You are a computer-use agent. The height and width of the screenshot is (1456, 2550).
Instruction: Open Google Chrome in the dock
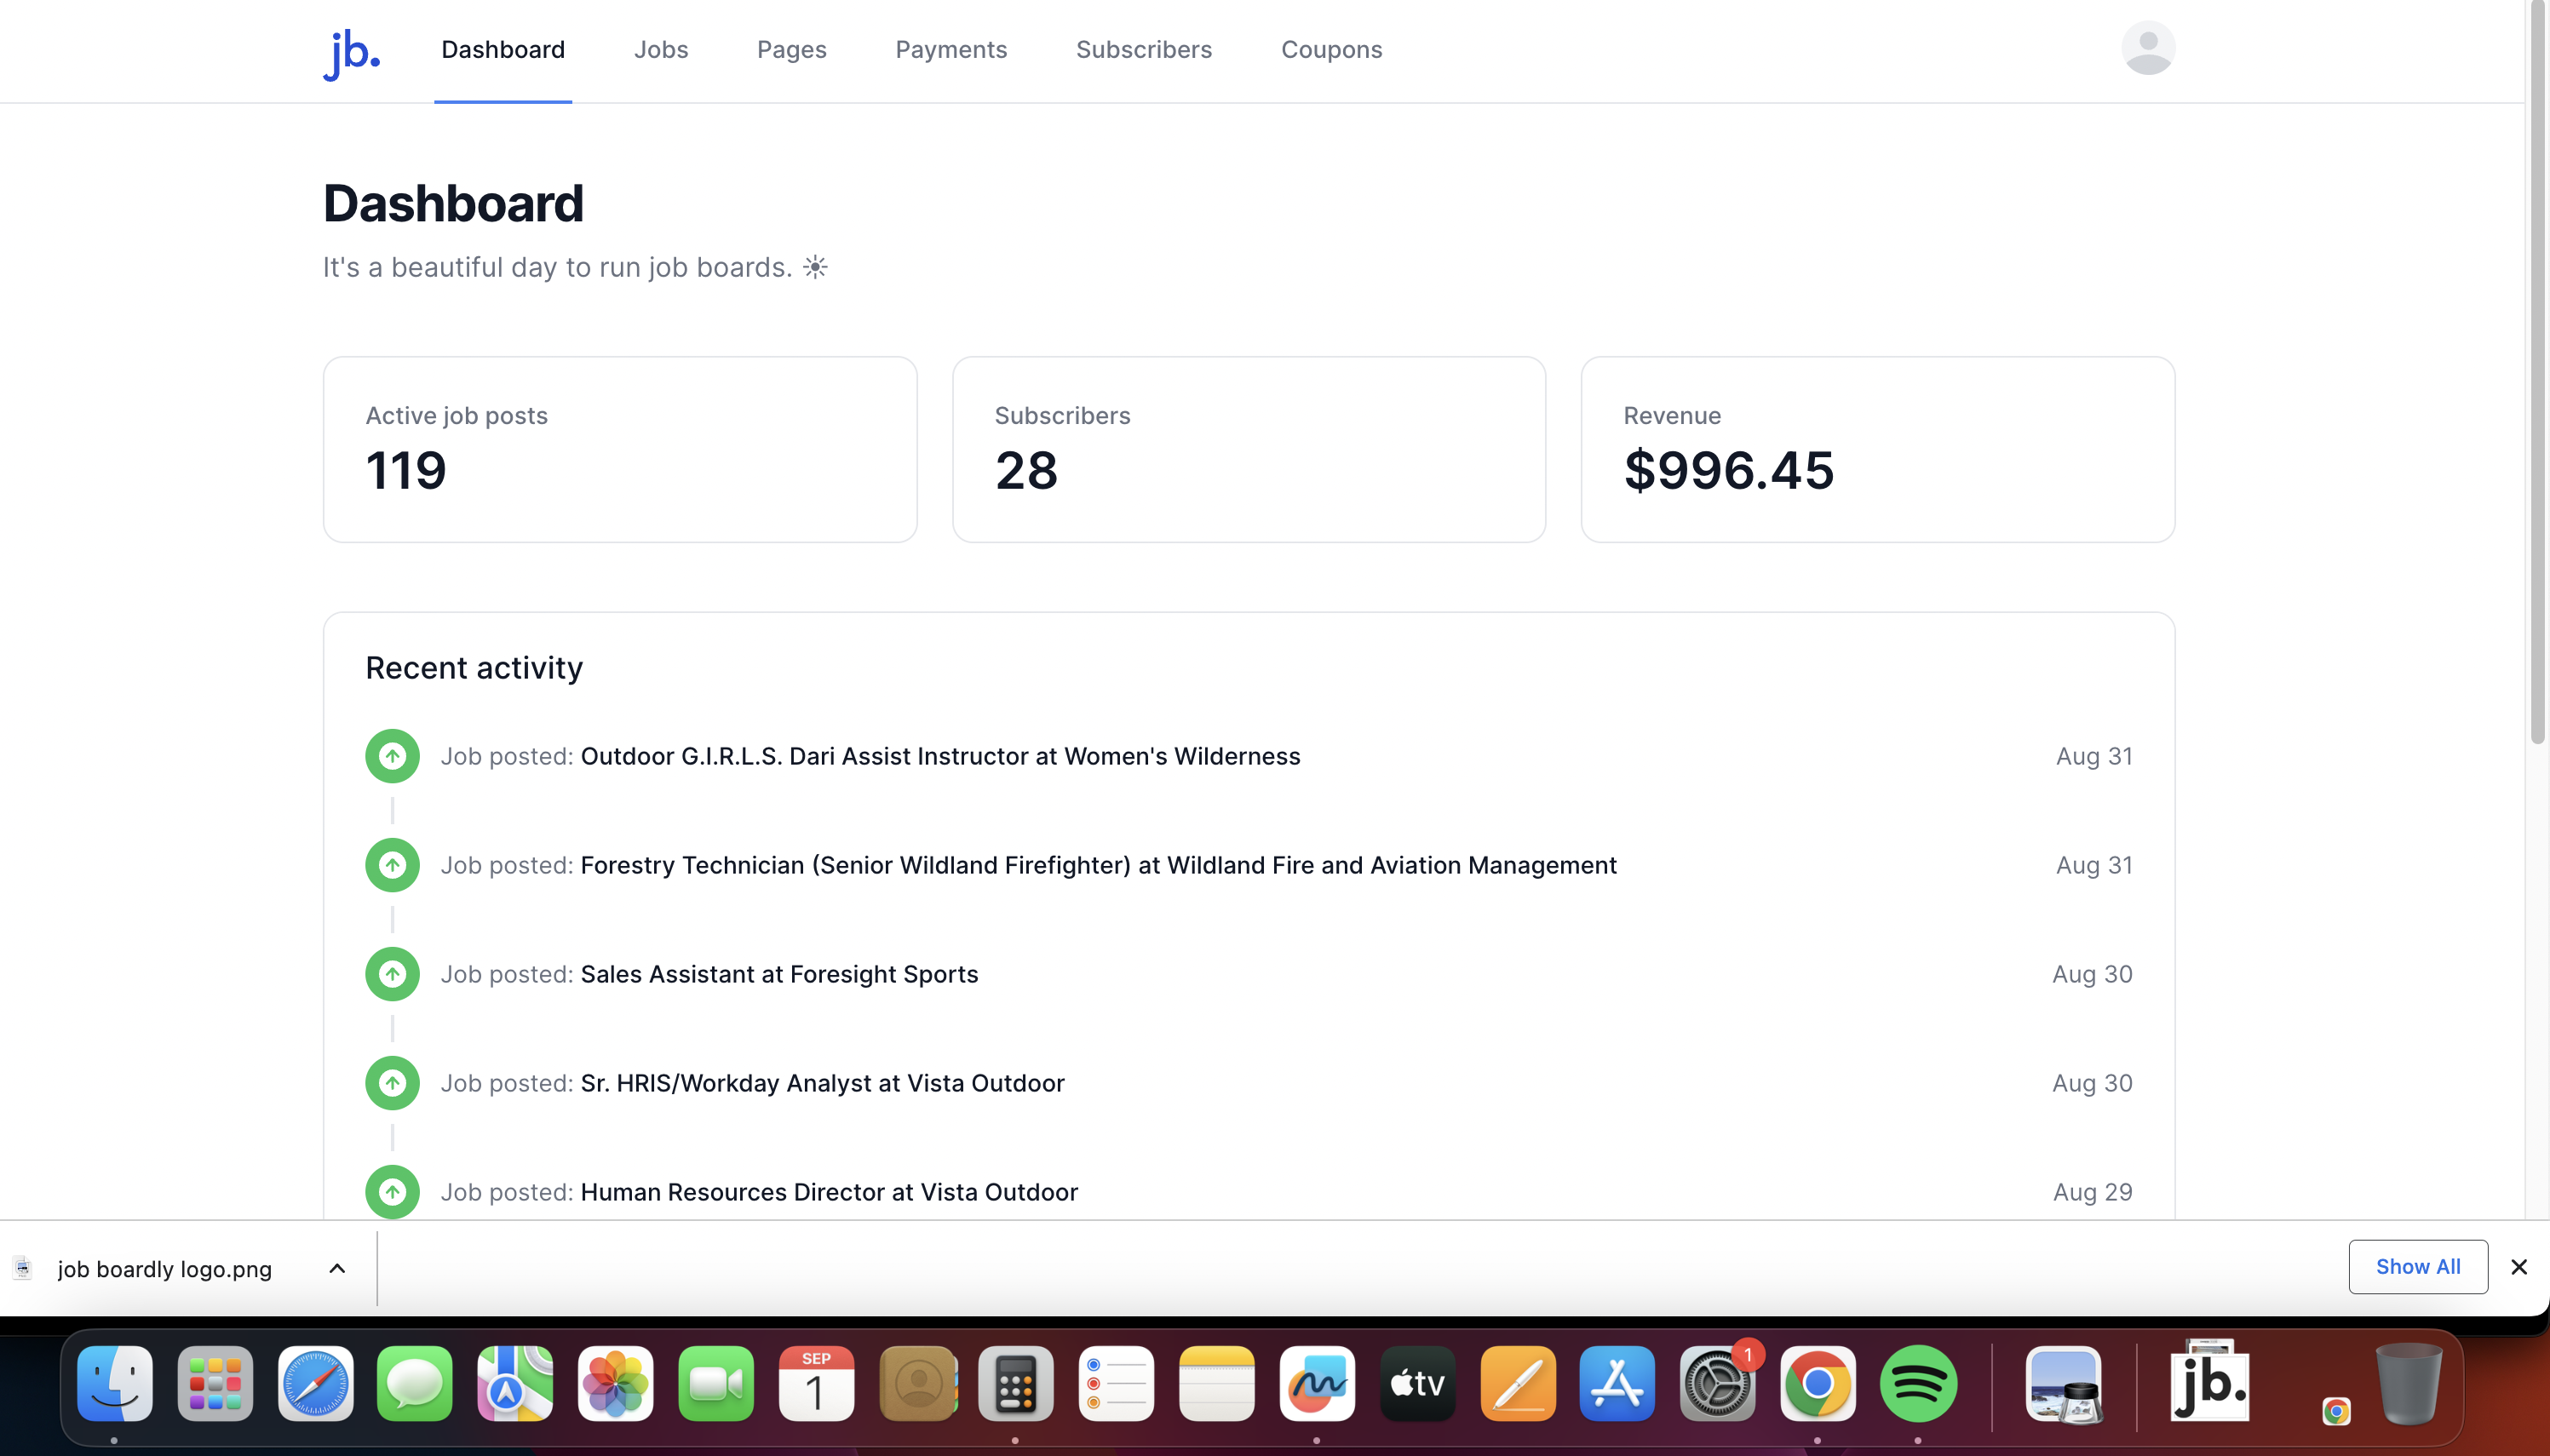click(x=1818, y=1384)
